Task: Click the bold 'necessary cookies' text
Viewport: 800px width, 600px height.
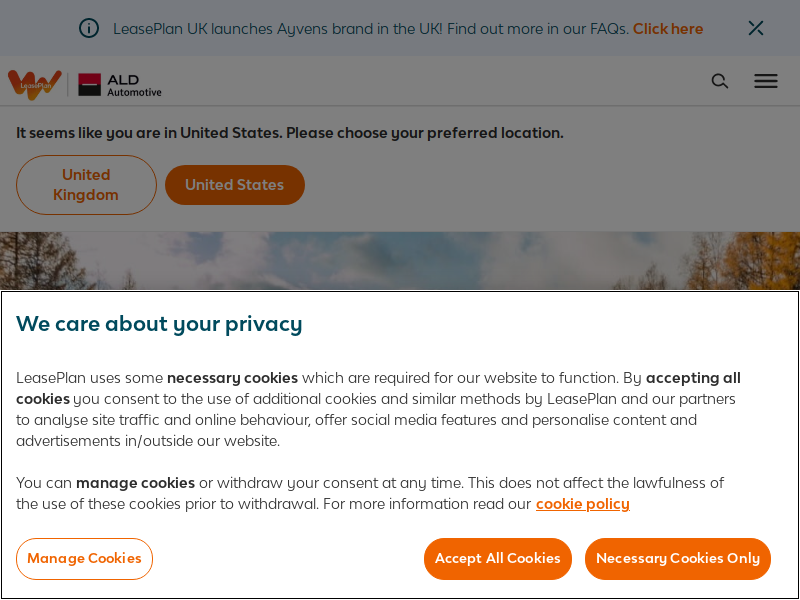Action: click(233, 378)
